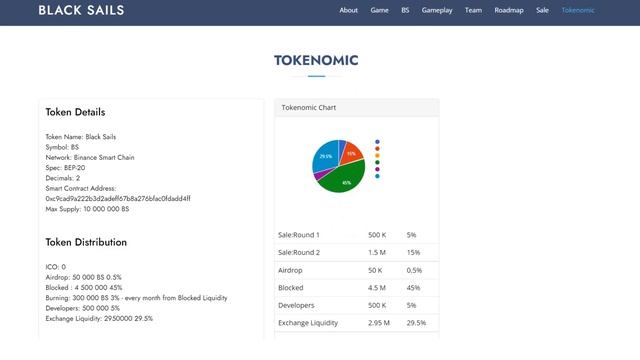Image resolution: width=640 pixels, height=360 pixels.
Task: Click the Developers: 500 000 5% line
Action: [x=83, y=308]
